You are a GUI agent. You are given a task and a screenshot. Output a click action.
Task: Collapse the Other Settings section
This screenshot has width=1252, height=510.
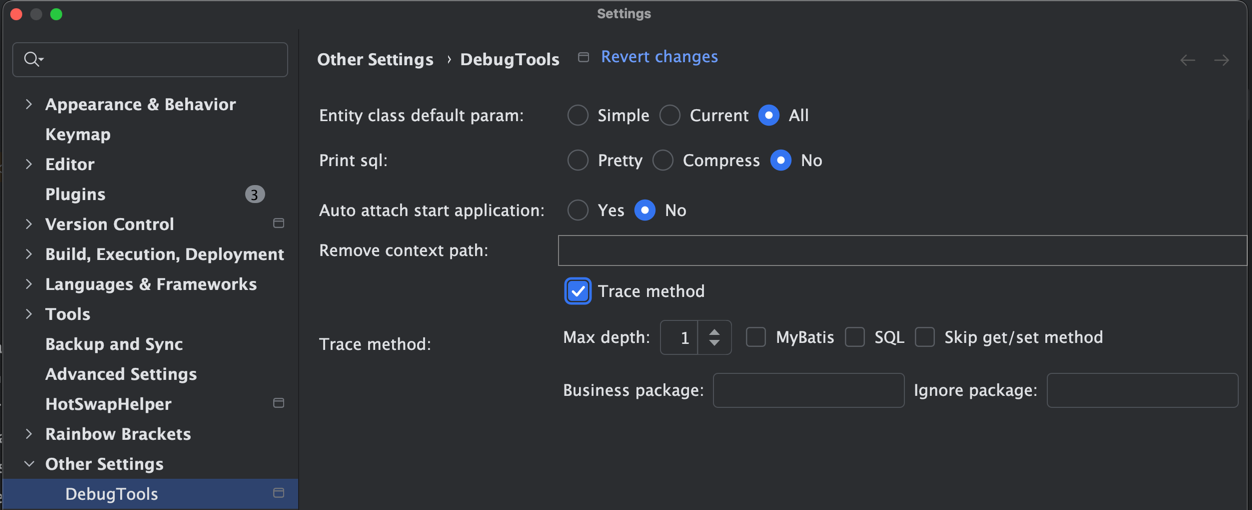tap(28, 464)
